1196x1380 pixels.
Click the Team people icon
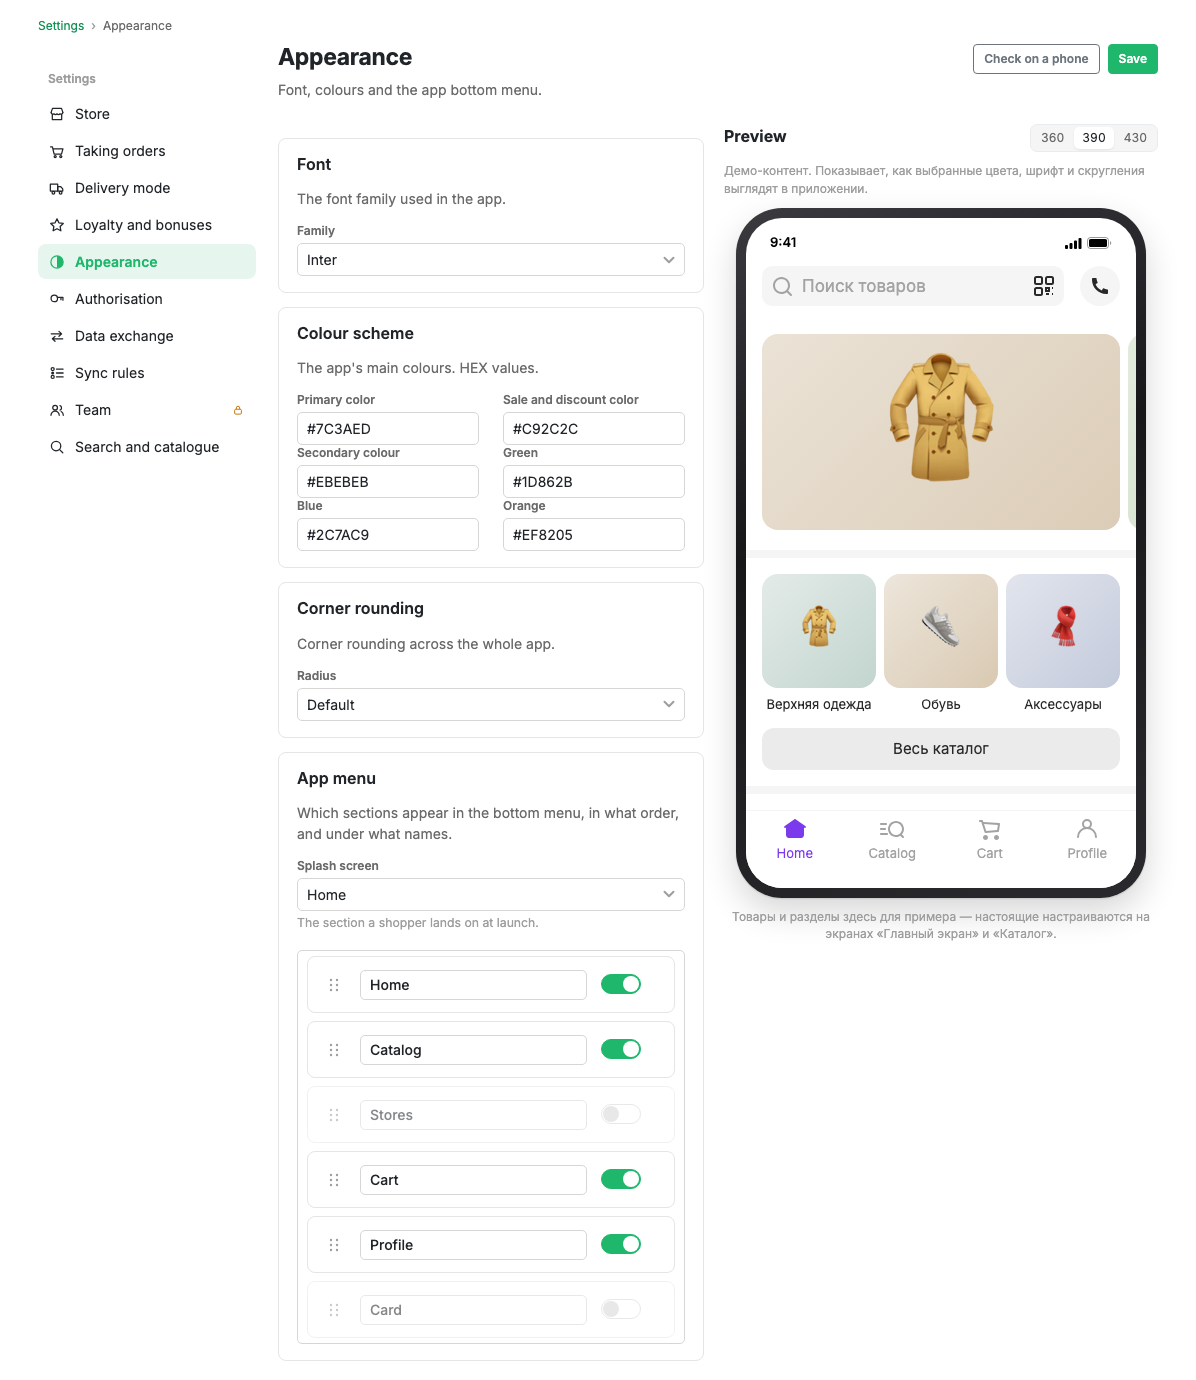[x=57, y=410]
